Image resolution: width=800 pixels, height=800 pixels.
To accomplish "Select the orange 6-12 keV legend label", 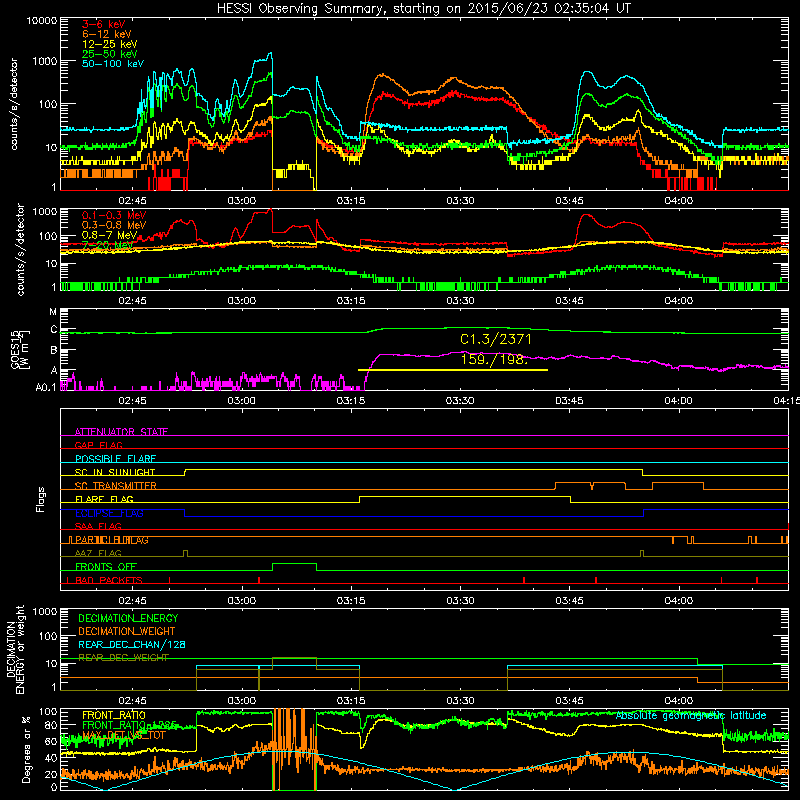I will [107, 34].
